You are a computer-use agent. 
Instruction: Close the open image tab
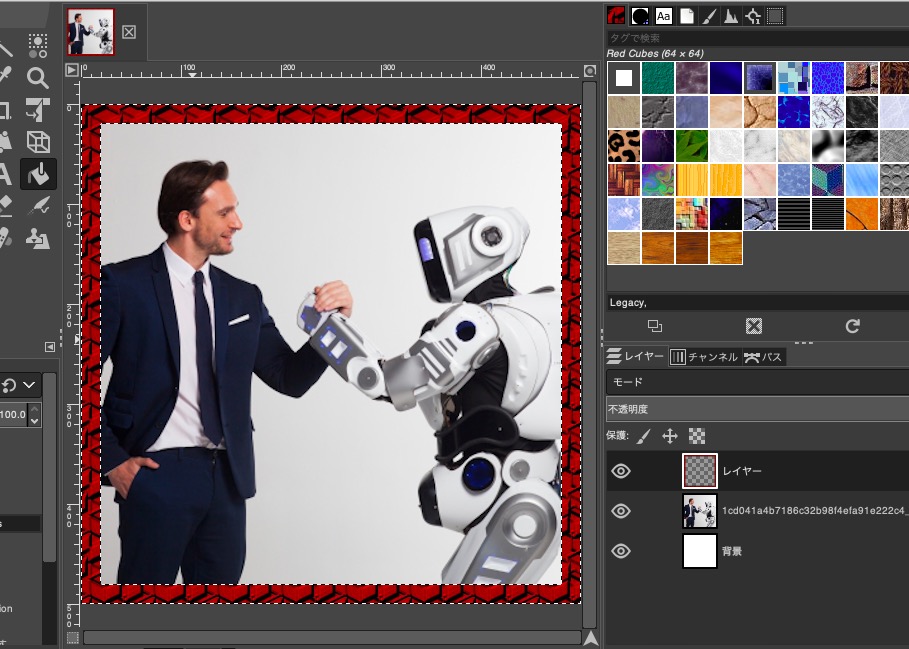coord(129,32)
